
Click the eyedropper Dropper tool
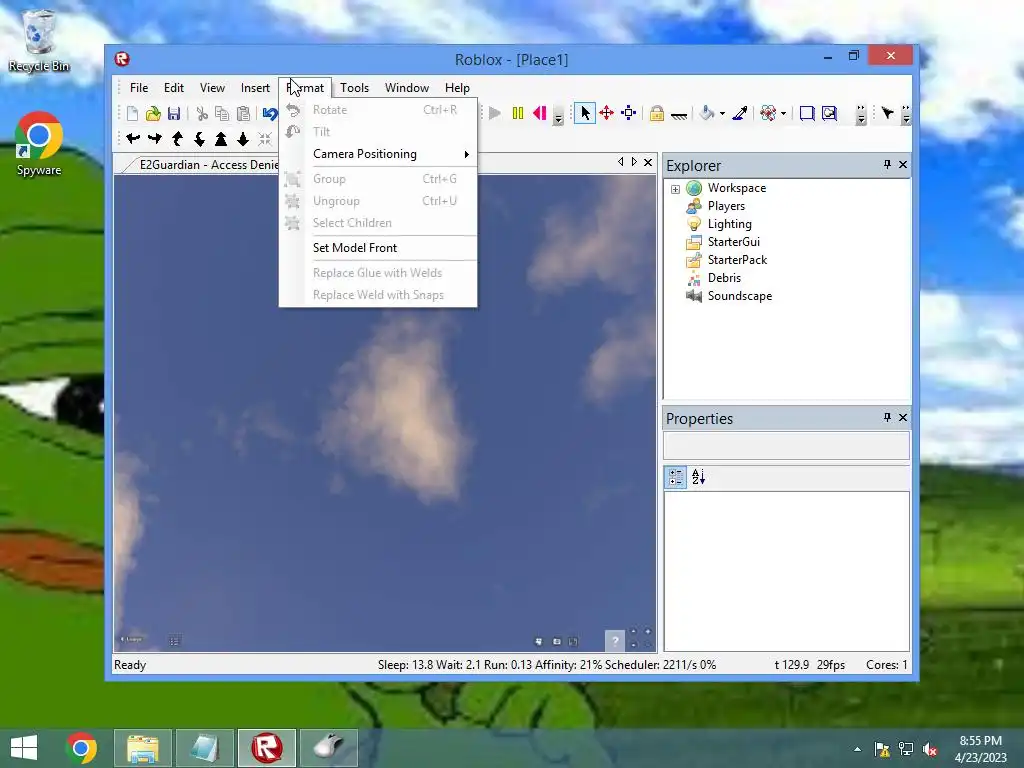740,114
